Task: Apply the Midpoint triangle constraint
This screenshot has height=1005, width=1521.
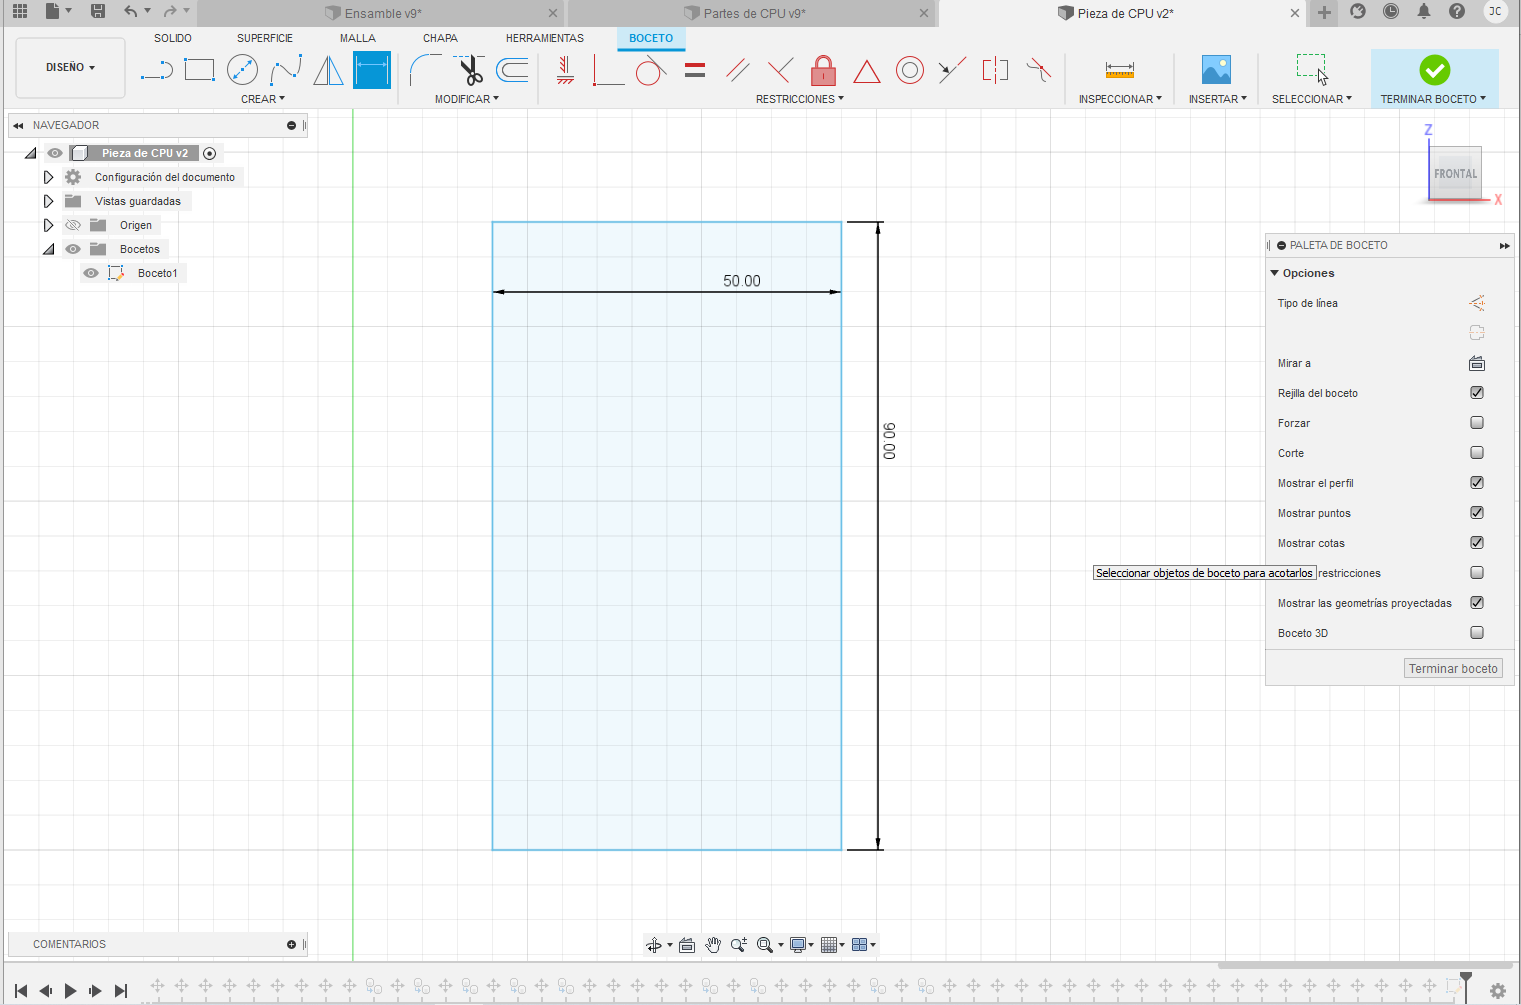Action: (867, 71)
